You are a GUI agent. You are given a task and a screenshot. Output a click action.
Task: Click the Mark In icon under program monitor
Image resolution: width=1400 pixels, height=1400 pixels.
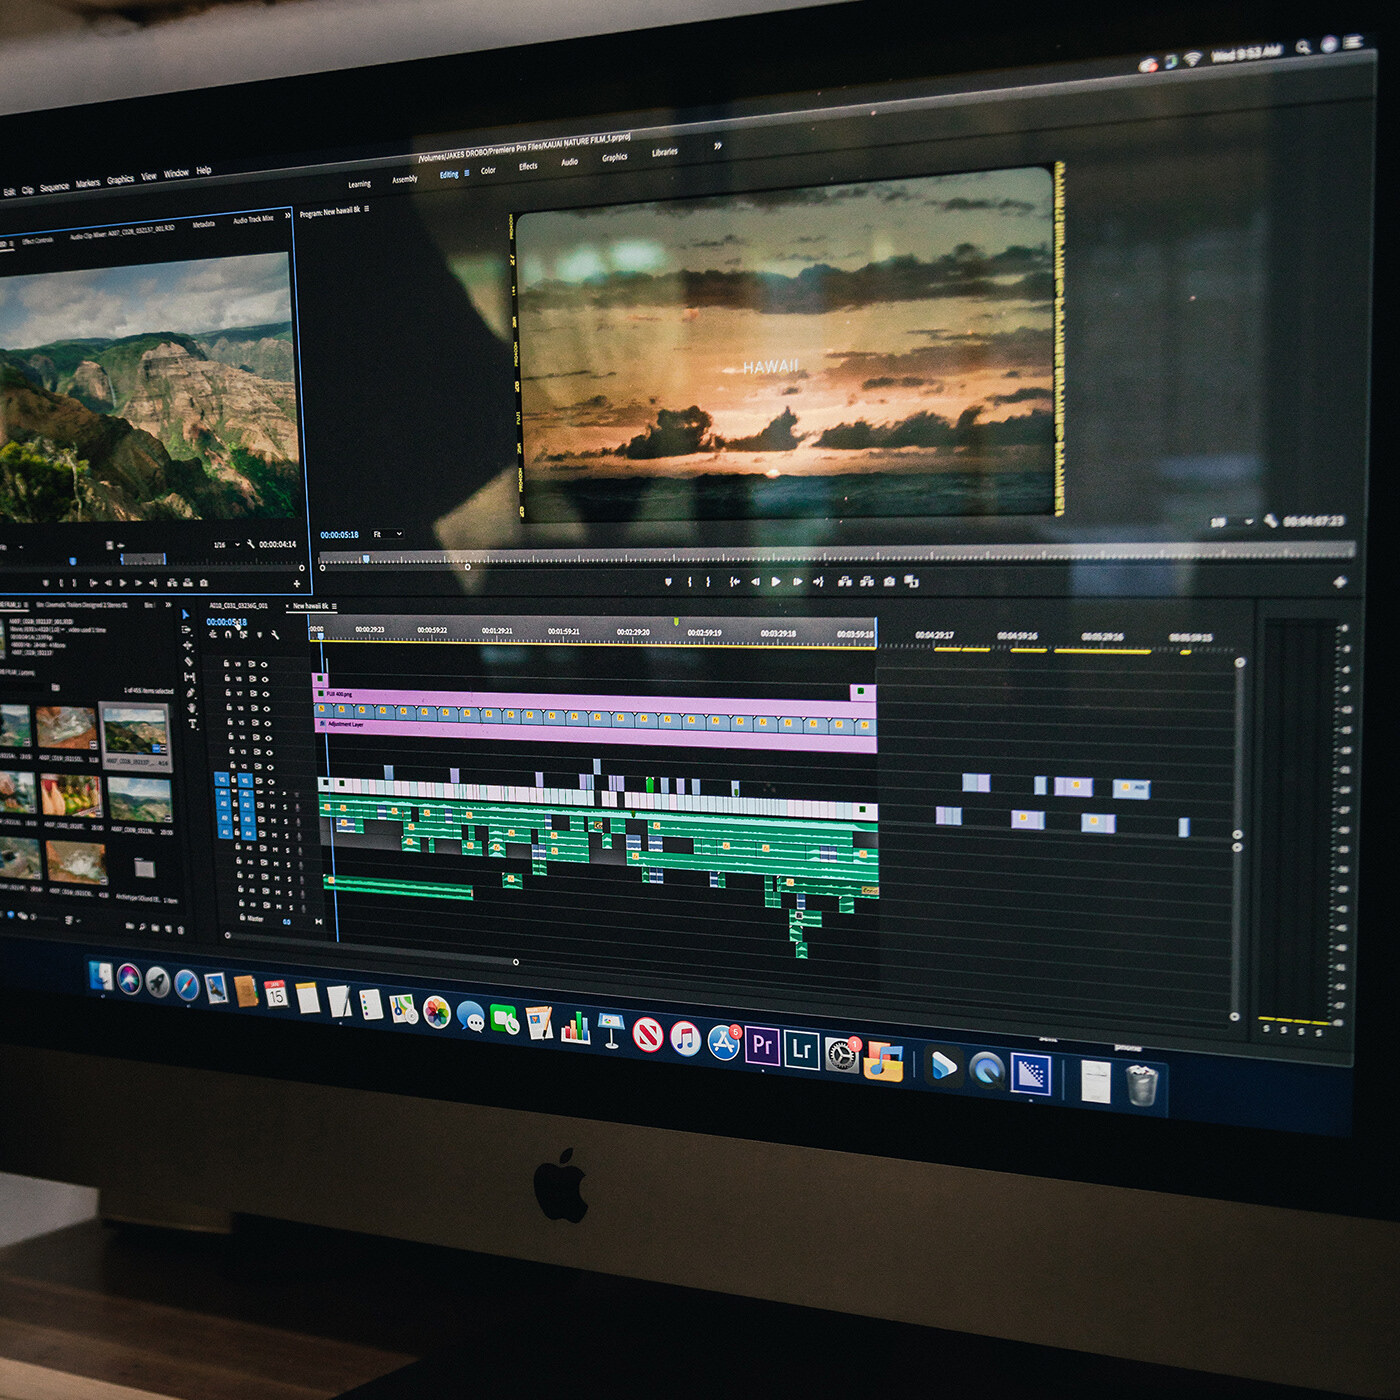689,581
